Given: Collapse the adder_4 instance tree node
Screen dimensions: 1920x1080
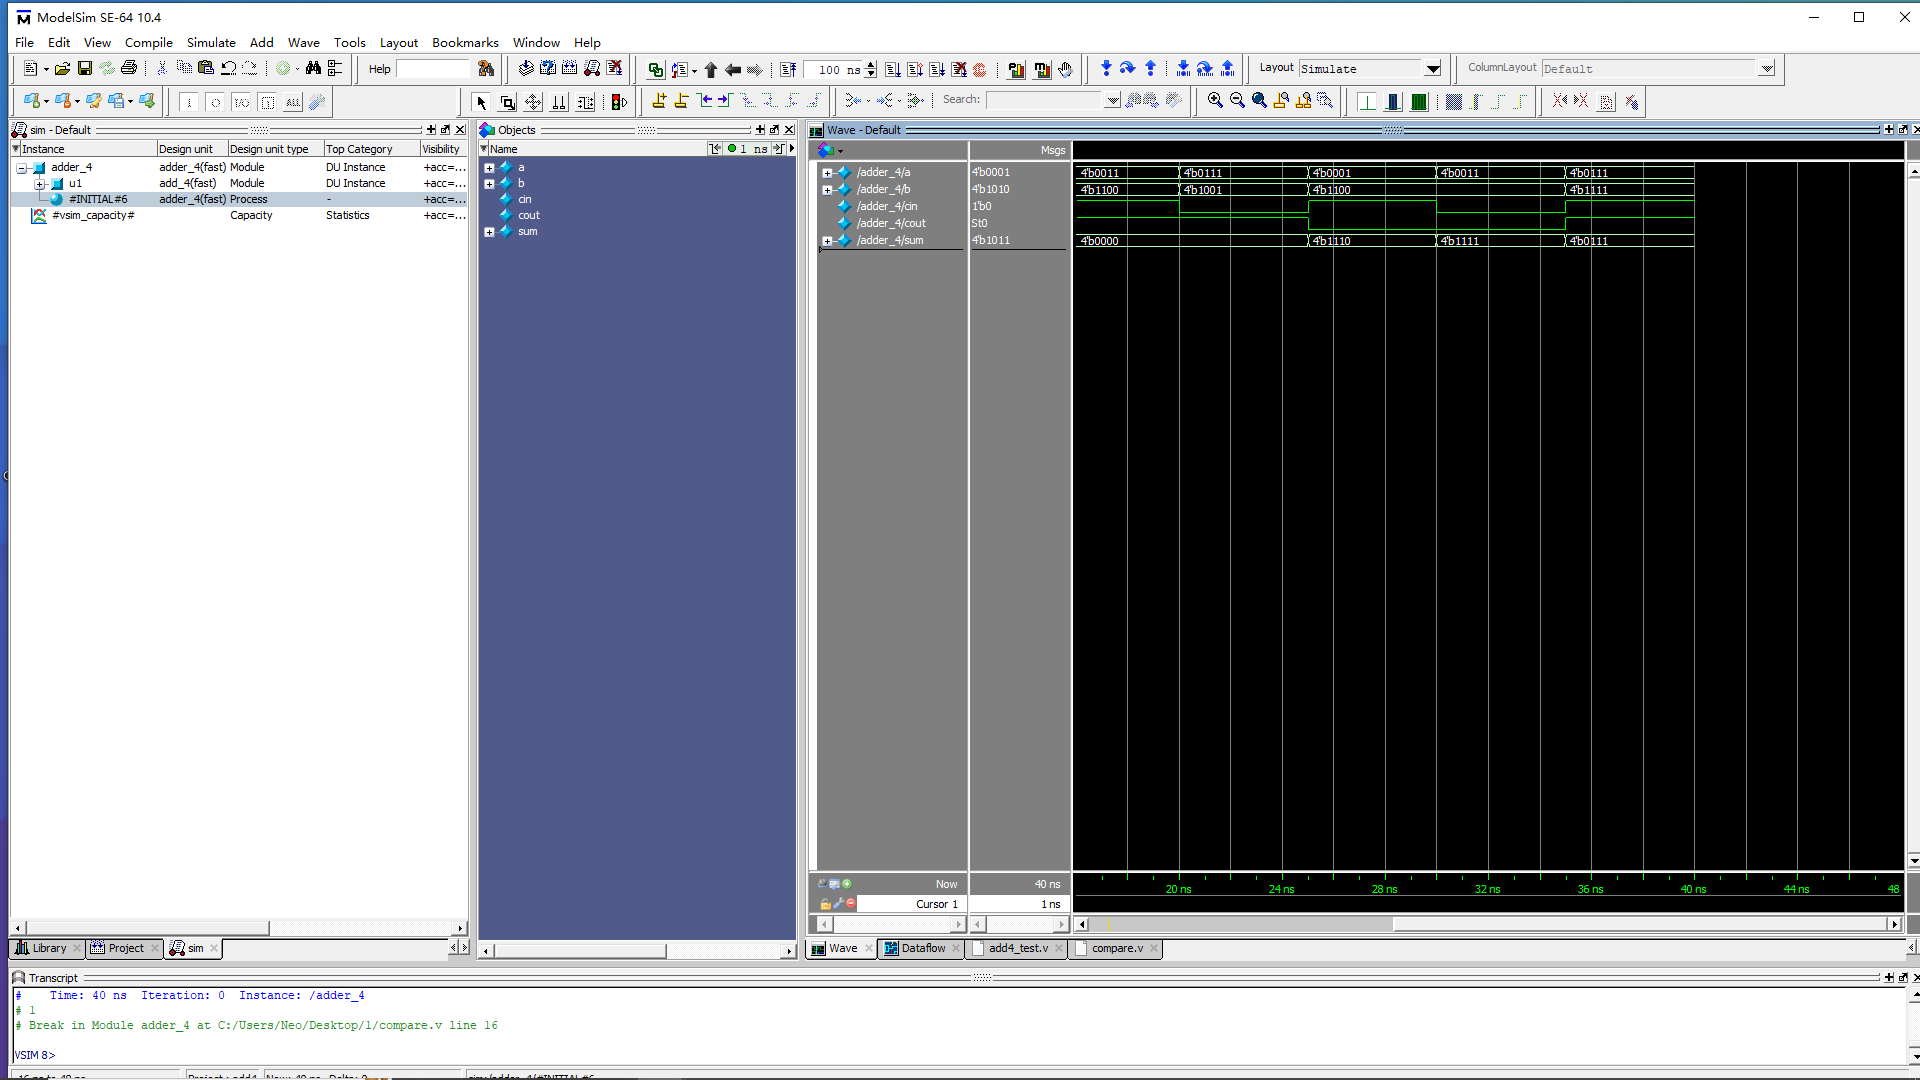Looking at the screenshot, I should (x=21, y=168).
